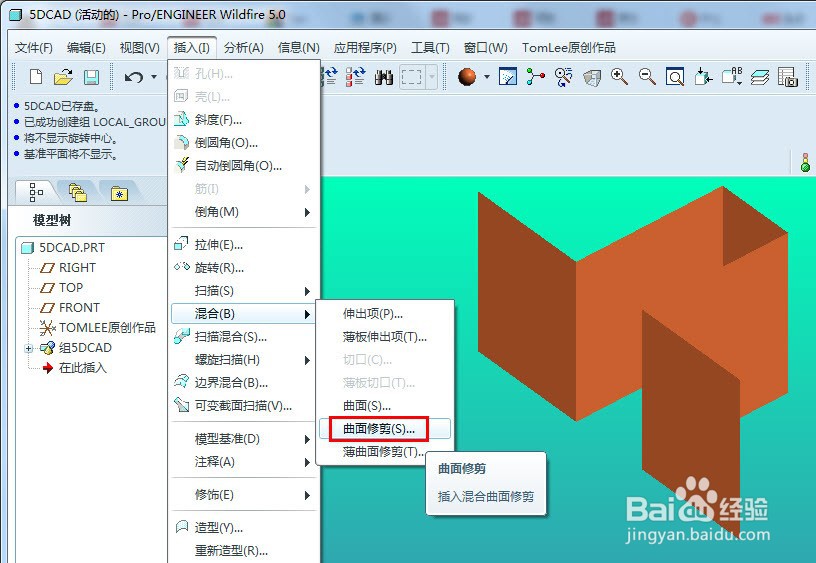The height and width of the screenshot is (563, 816).
Task: Click the Zoom In magnifier icon
Action: pos(619,77)
